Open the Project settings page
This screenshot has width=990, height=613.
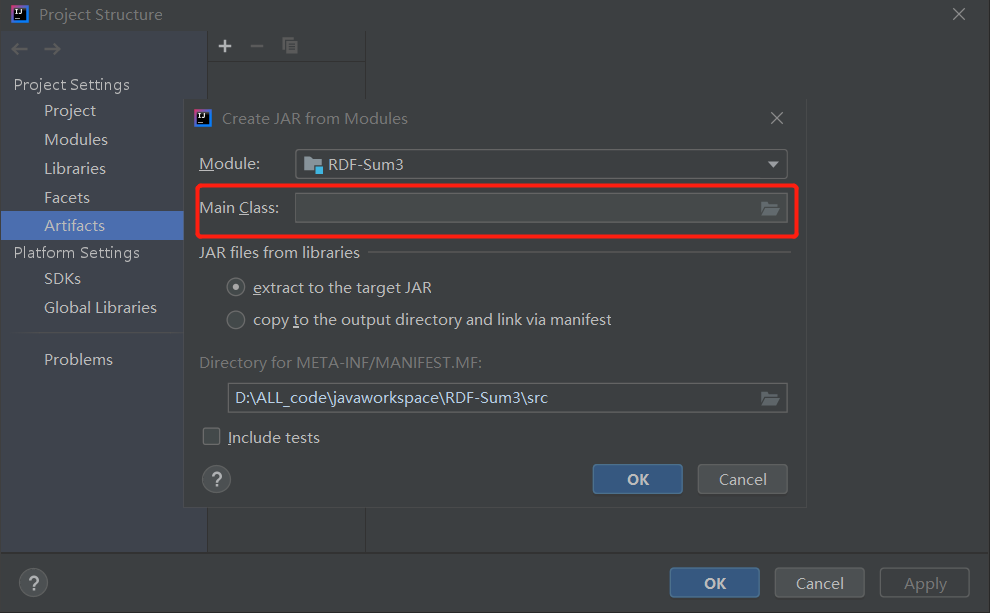tap(69, 110)
